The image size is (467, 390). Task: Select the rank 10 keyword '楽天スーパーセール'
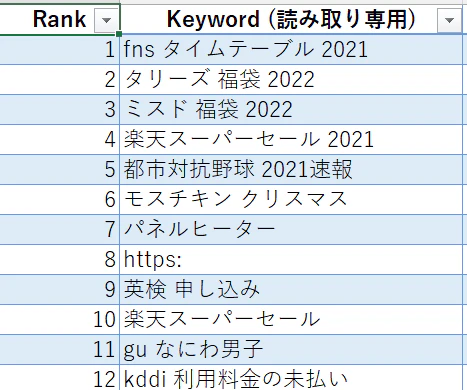(x=291, y=319)
